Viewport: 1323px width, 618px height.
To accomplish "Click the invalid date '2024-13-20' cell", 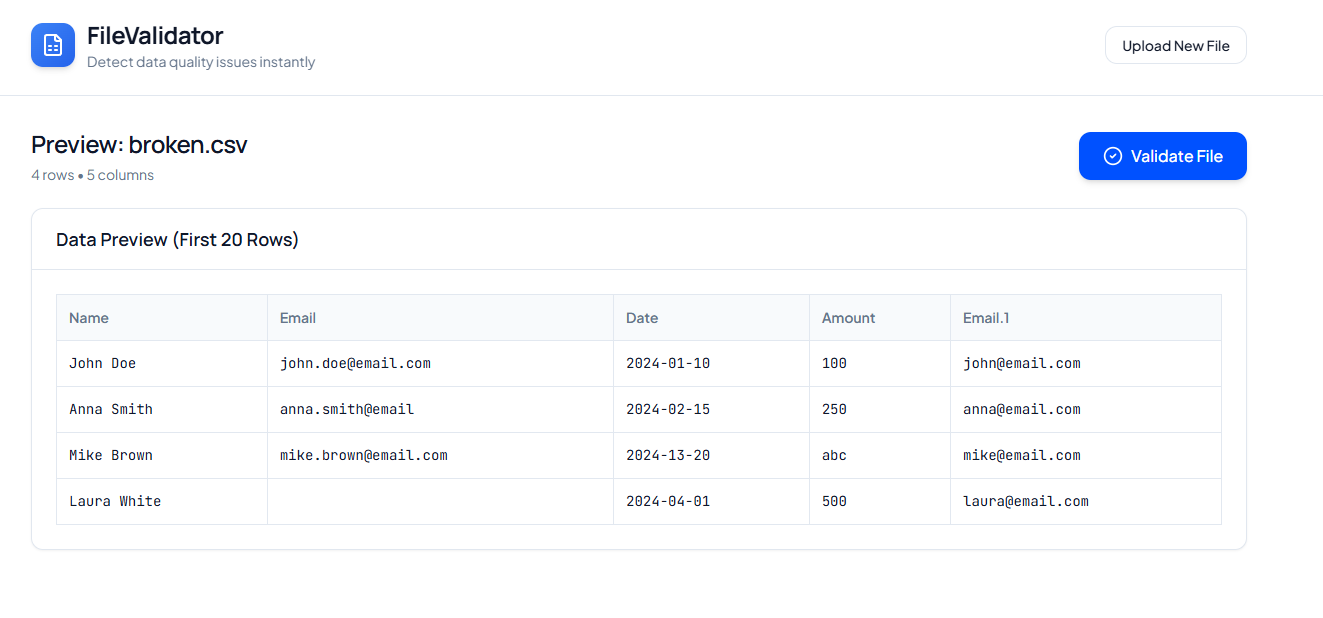I will (667, 455).
